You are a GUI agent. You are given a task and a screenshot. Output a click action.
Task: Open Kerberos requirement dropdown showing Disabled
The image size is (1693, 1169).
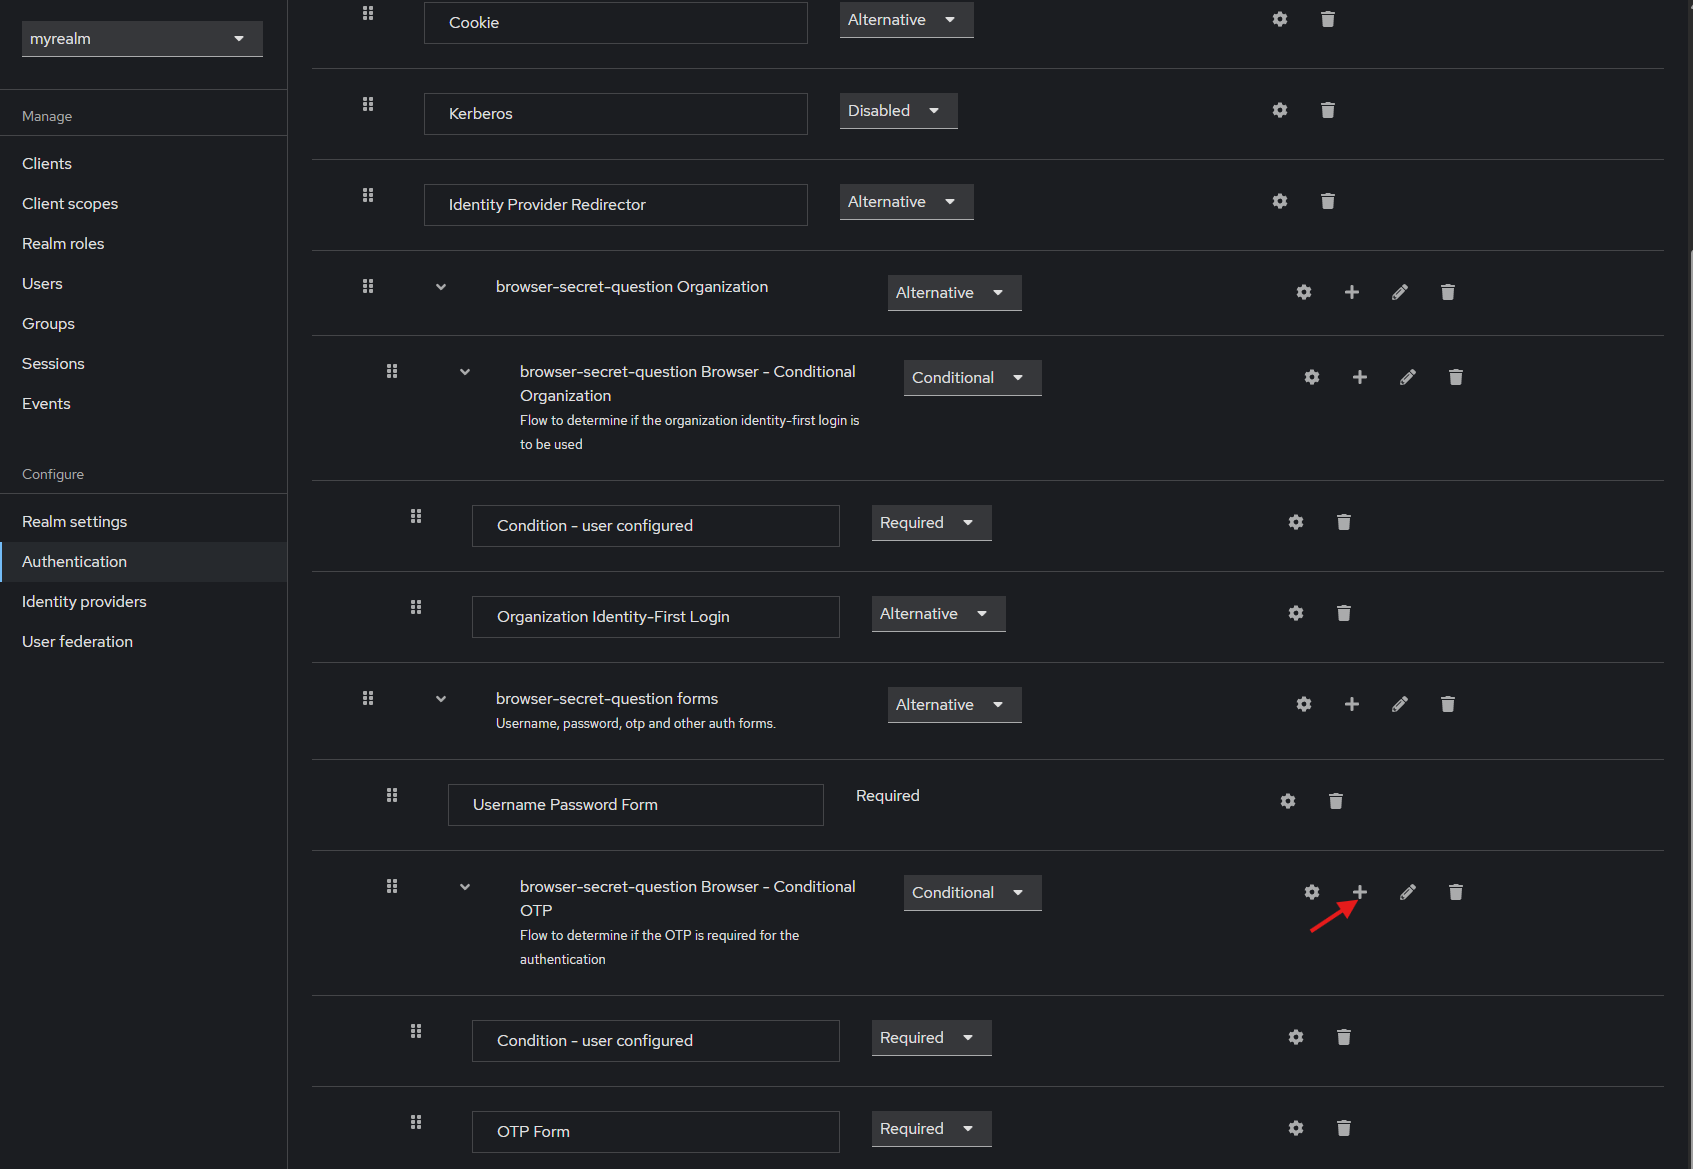(898, 111)
